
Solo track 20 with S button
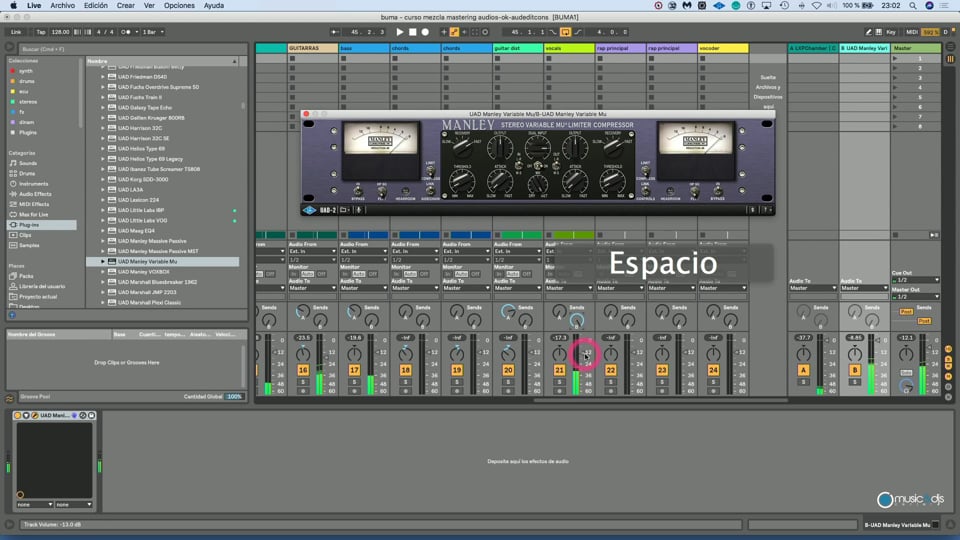[508, 382]
